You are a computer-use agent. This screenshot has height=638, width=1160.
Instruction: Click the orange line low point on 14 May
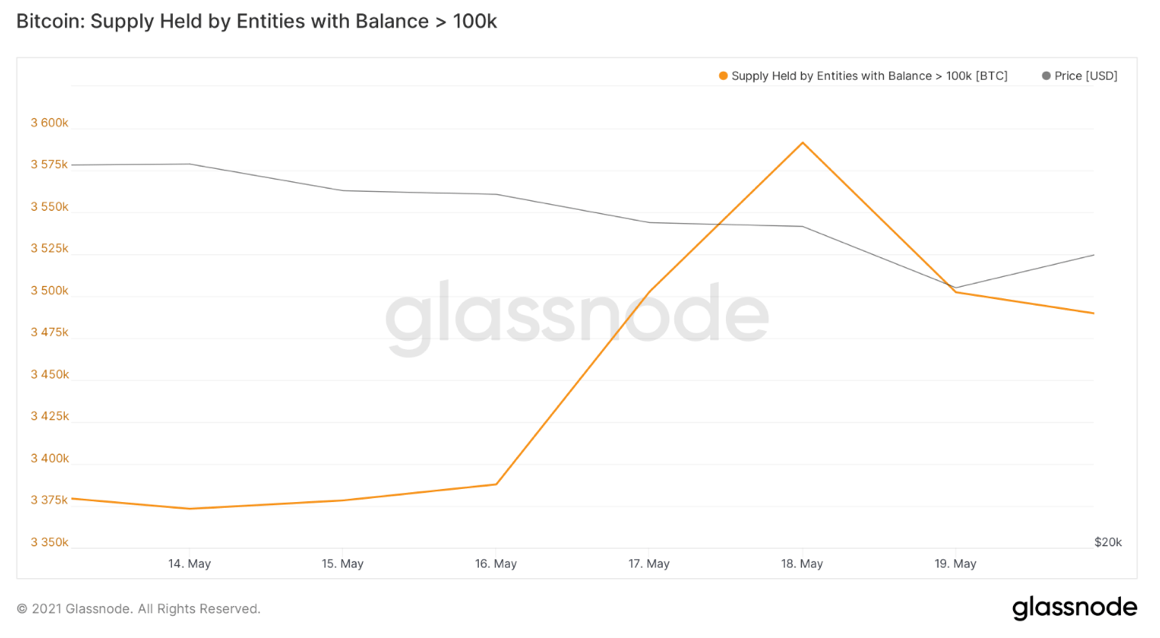coord(190,508)
